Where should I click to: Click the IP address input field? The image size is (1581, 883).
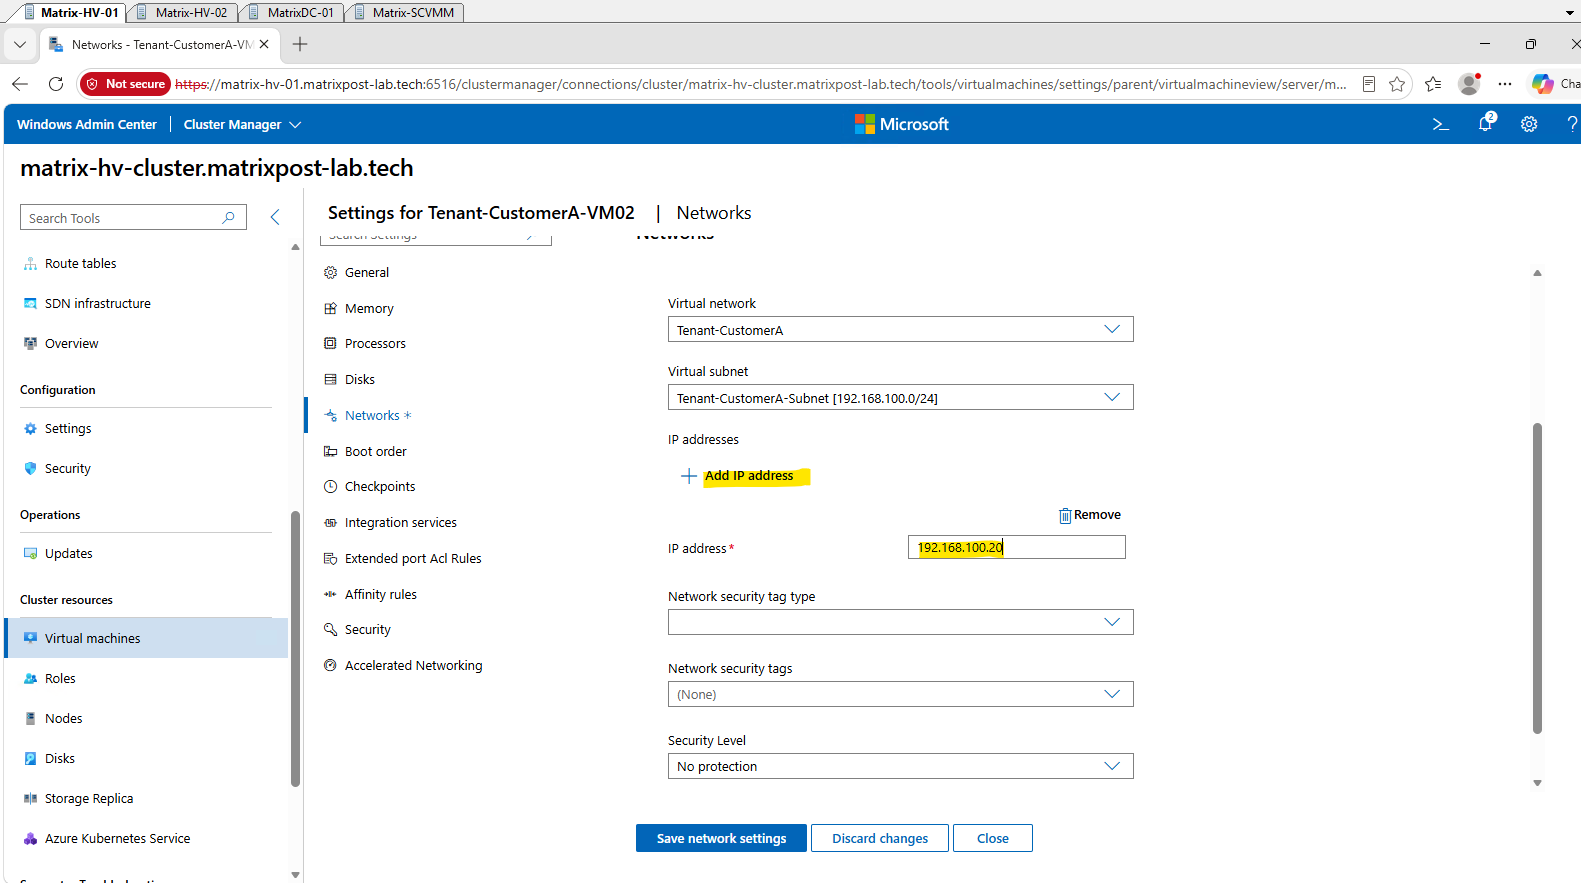click(1017, 547)
